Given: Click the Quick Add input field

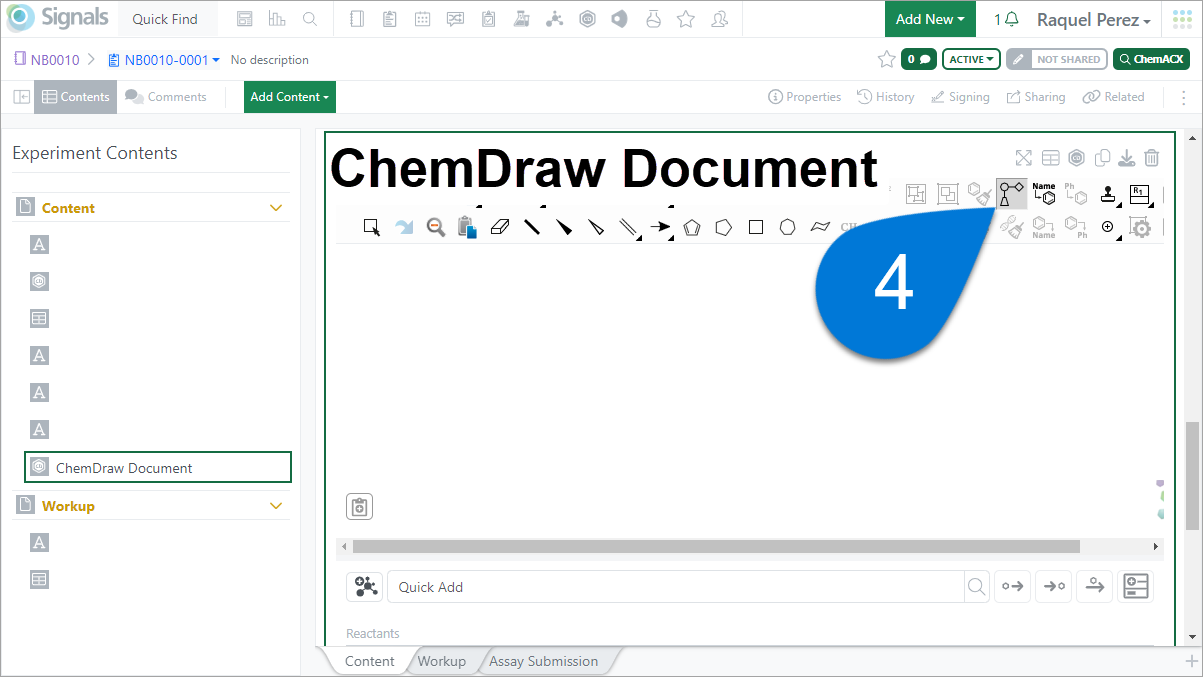Looking at the screenshot, I should [x=676, y=587].
